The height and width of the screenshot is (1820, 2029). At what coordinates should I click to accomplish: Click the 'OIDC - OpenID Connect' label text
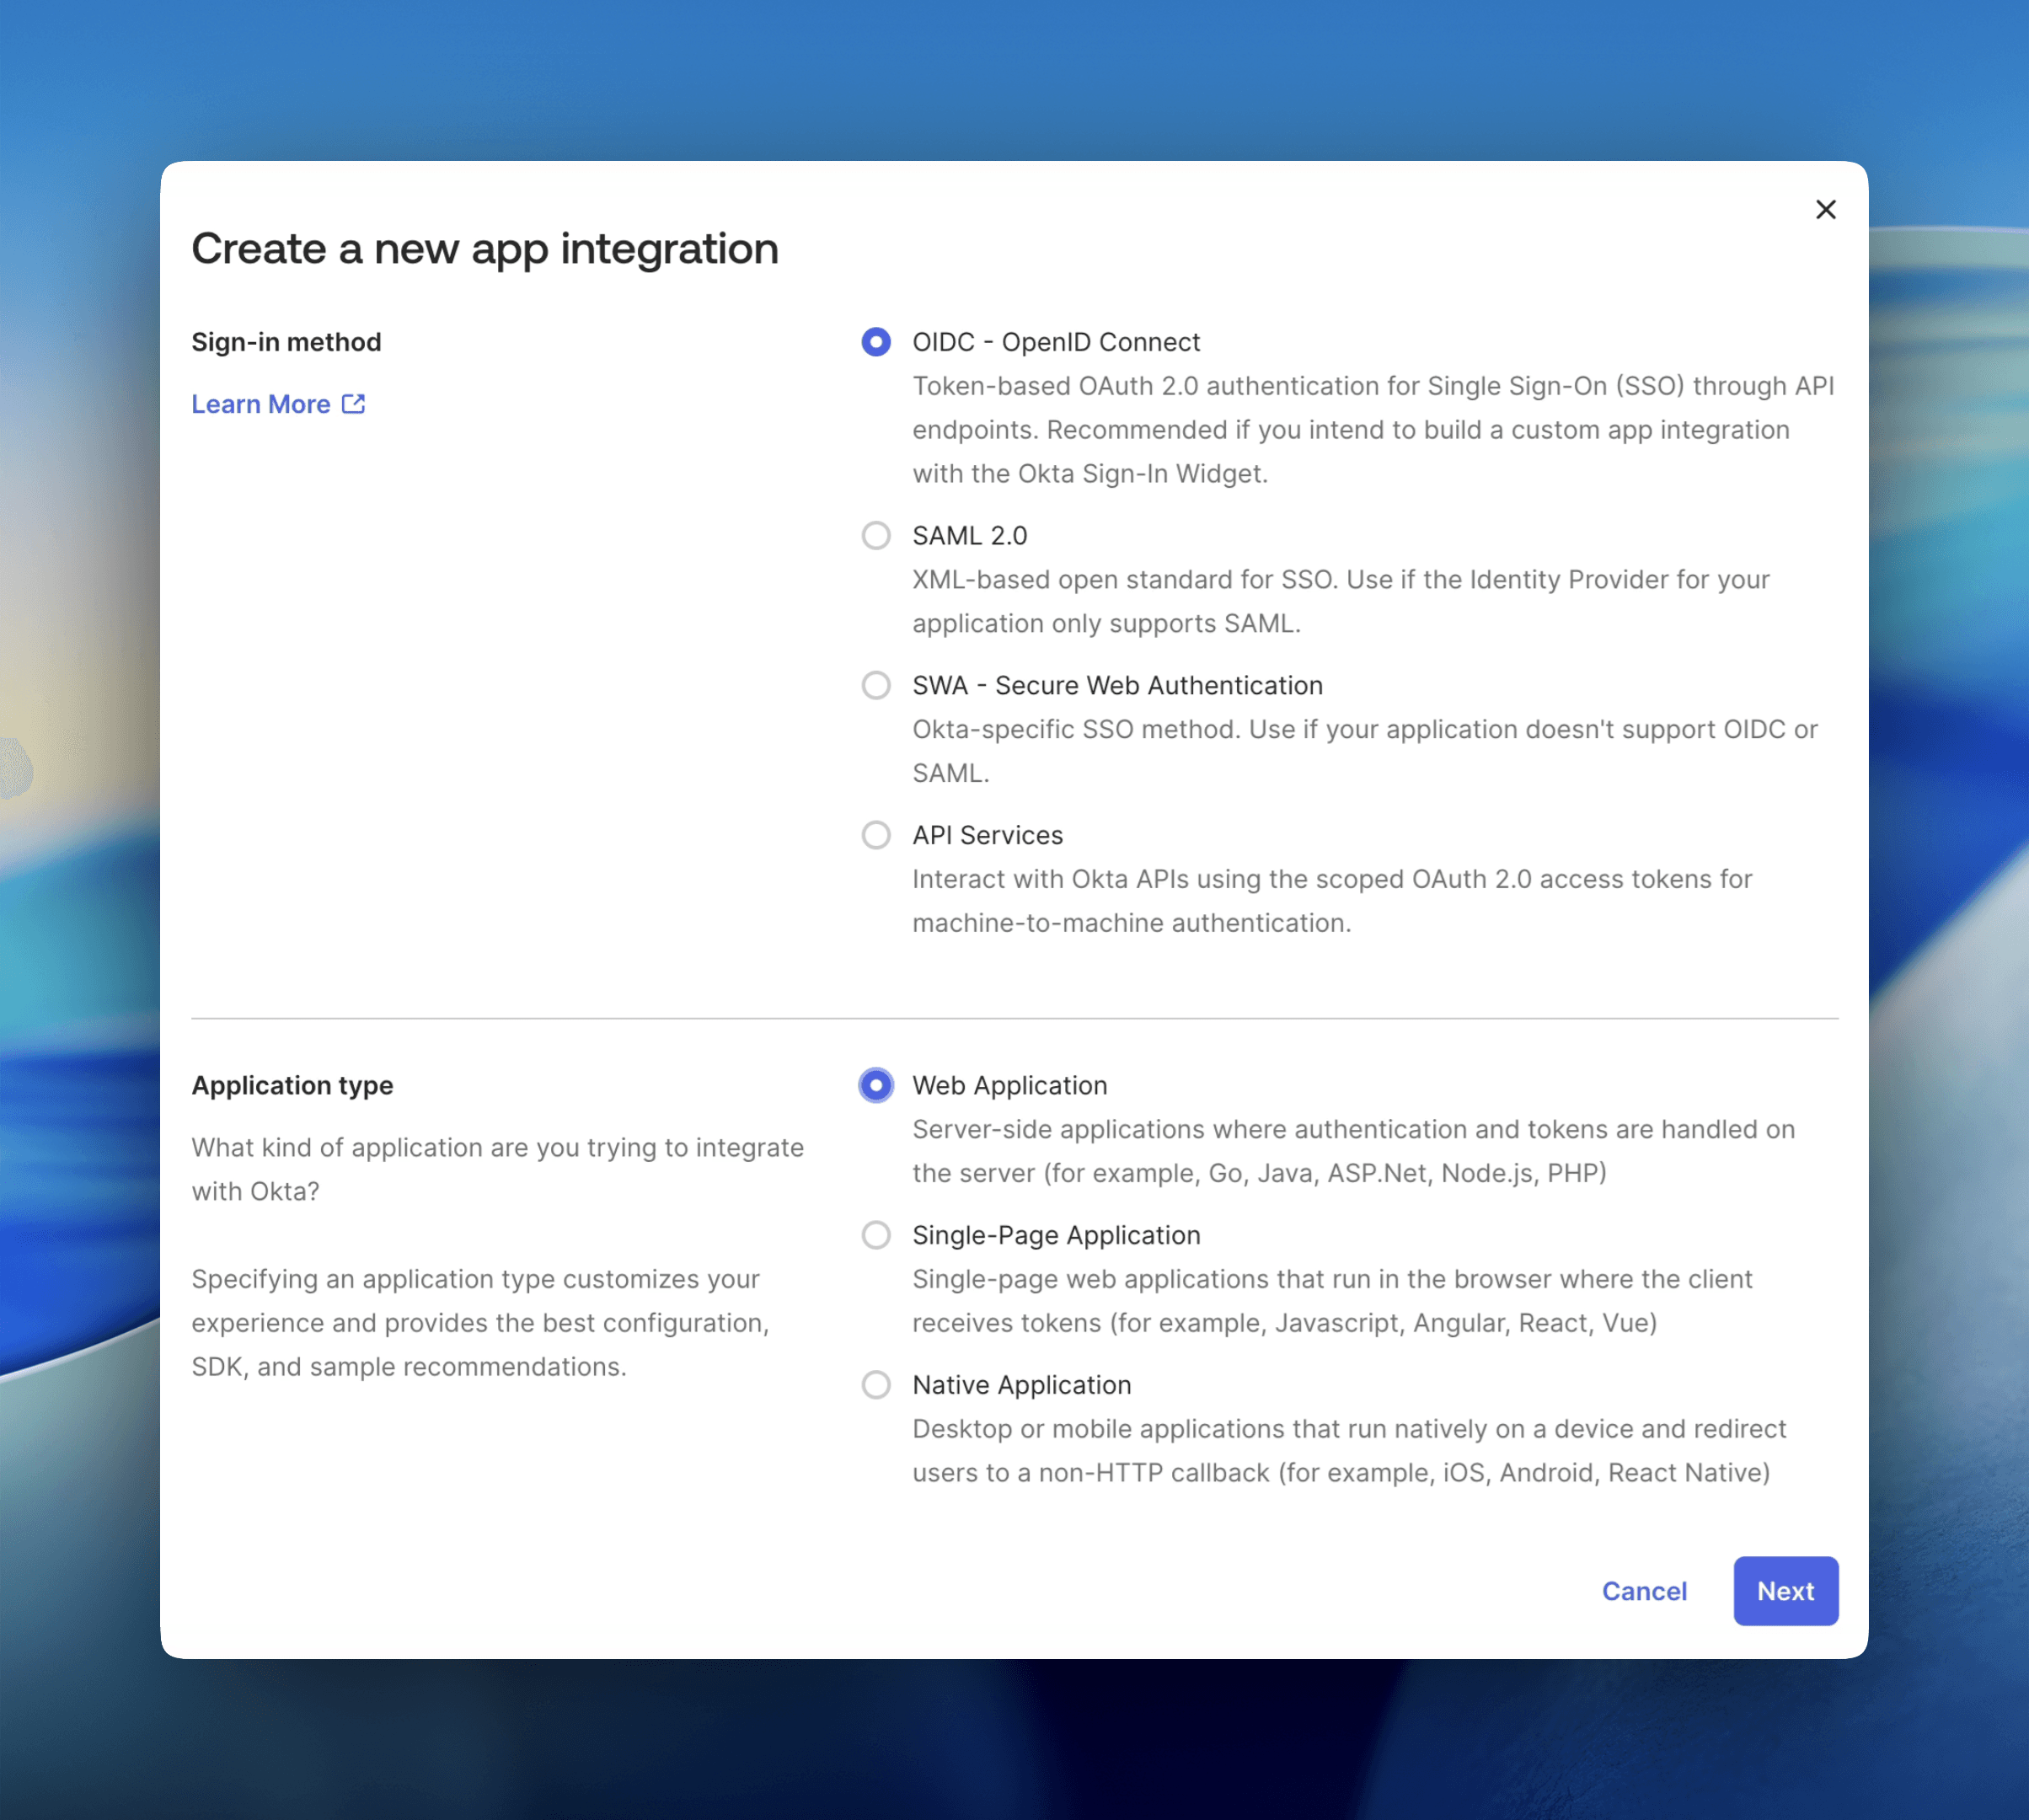[x=1055, y=342]
